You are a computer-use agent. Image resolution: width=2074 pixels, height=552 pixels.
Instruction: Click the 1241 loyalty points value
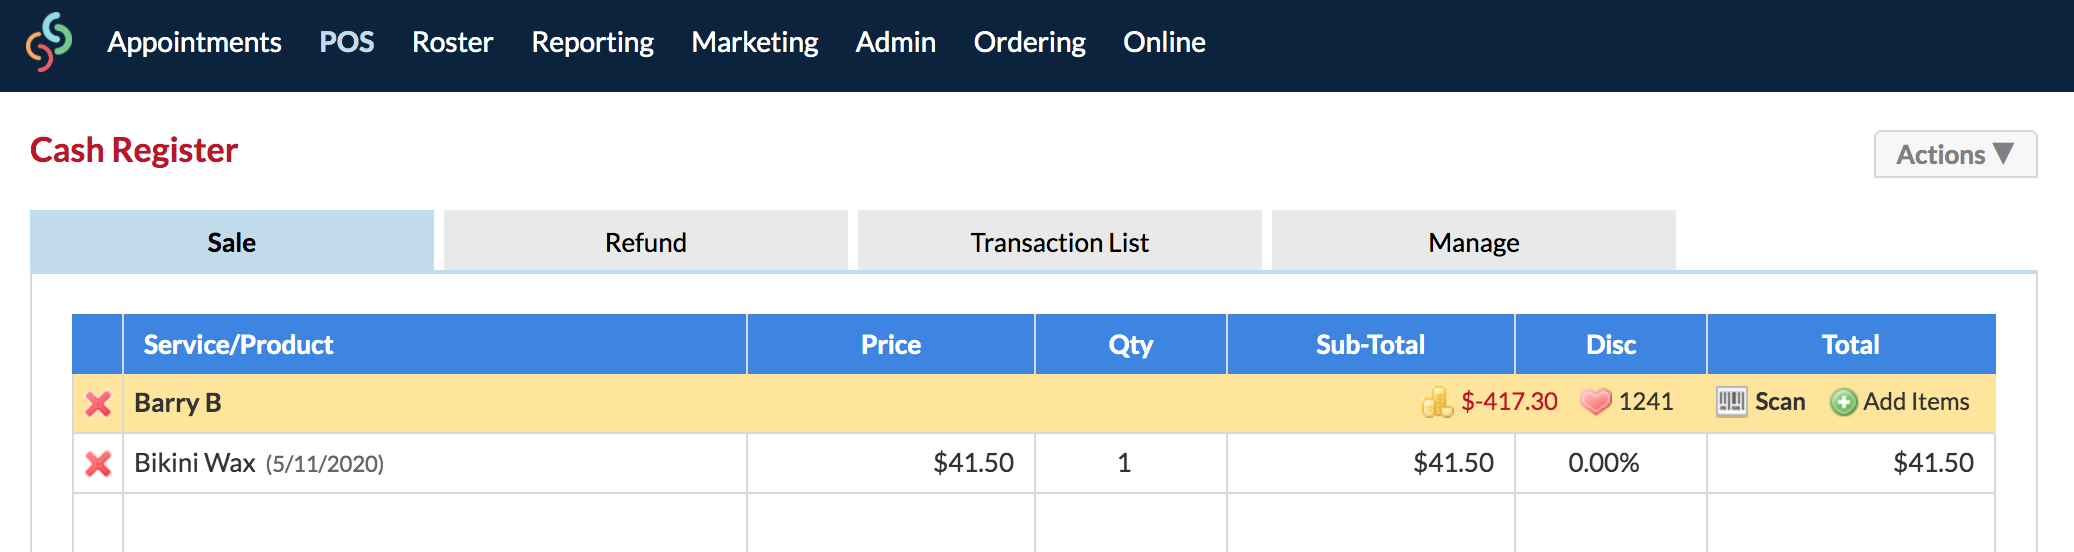(x=1646, y=402)
